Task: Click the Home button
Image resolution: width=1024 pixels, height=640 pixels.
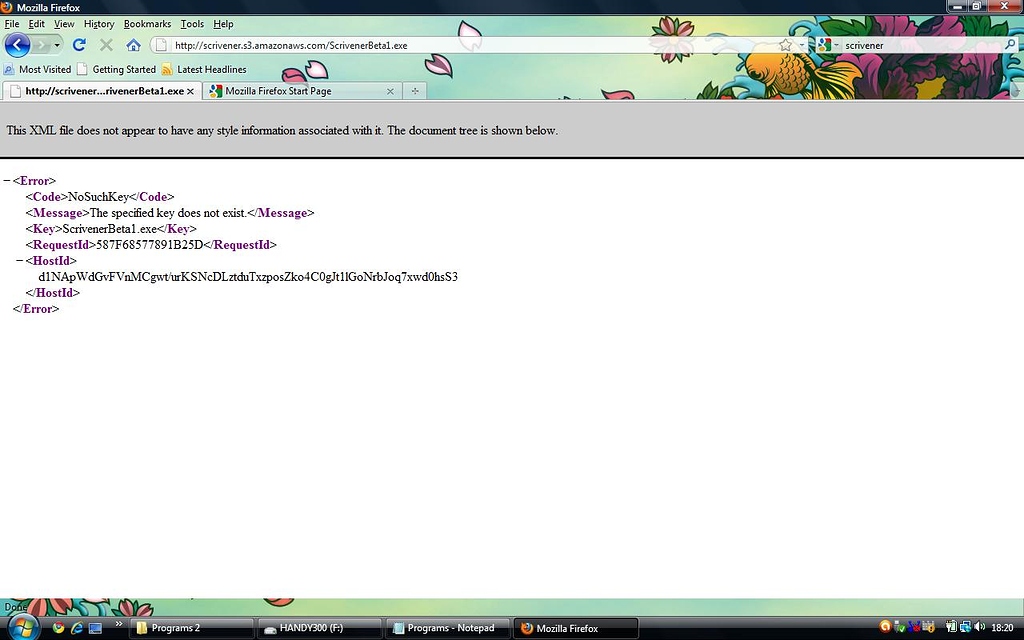Action: pyautogui.click(x=133, y=44)
